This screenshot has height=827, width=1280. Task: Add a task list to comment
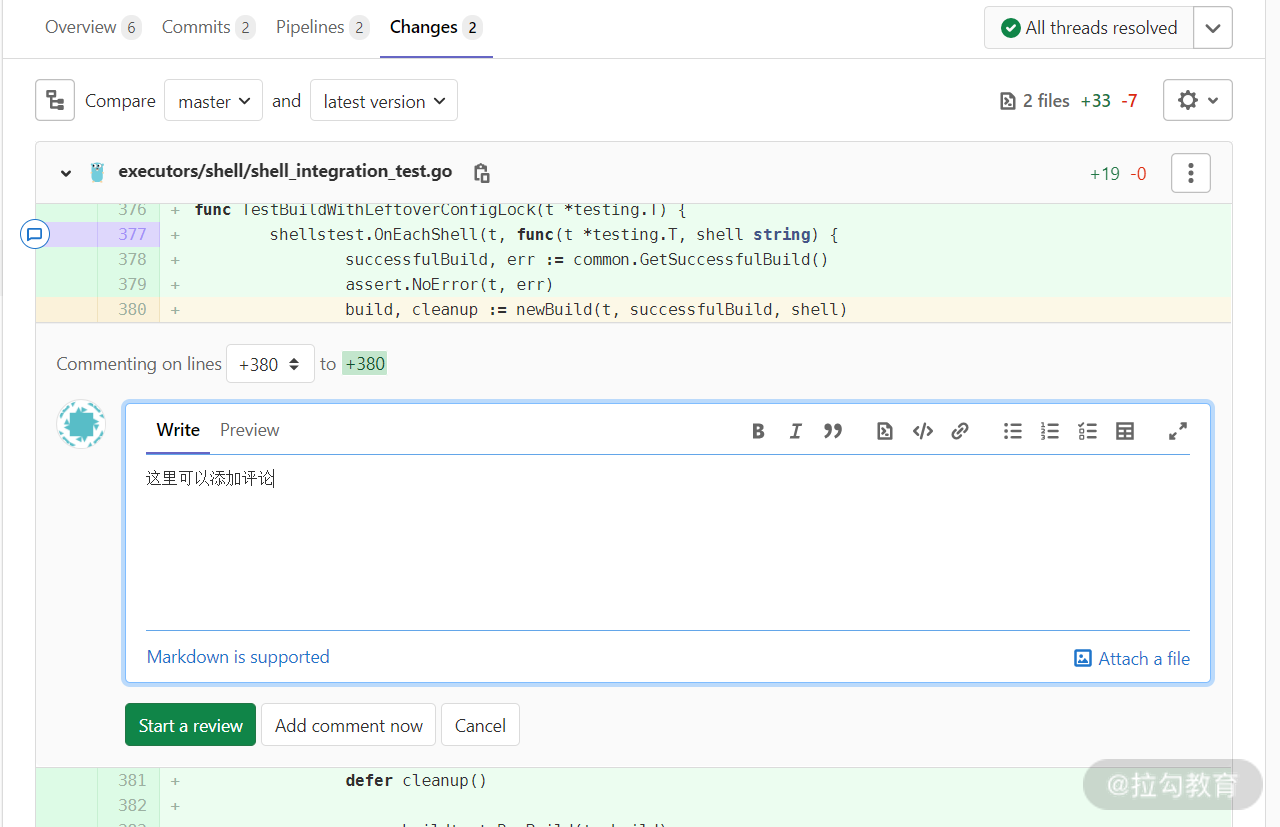[x=1088, y=431]
